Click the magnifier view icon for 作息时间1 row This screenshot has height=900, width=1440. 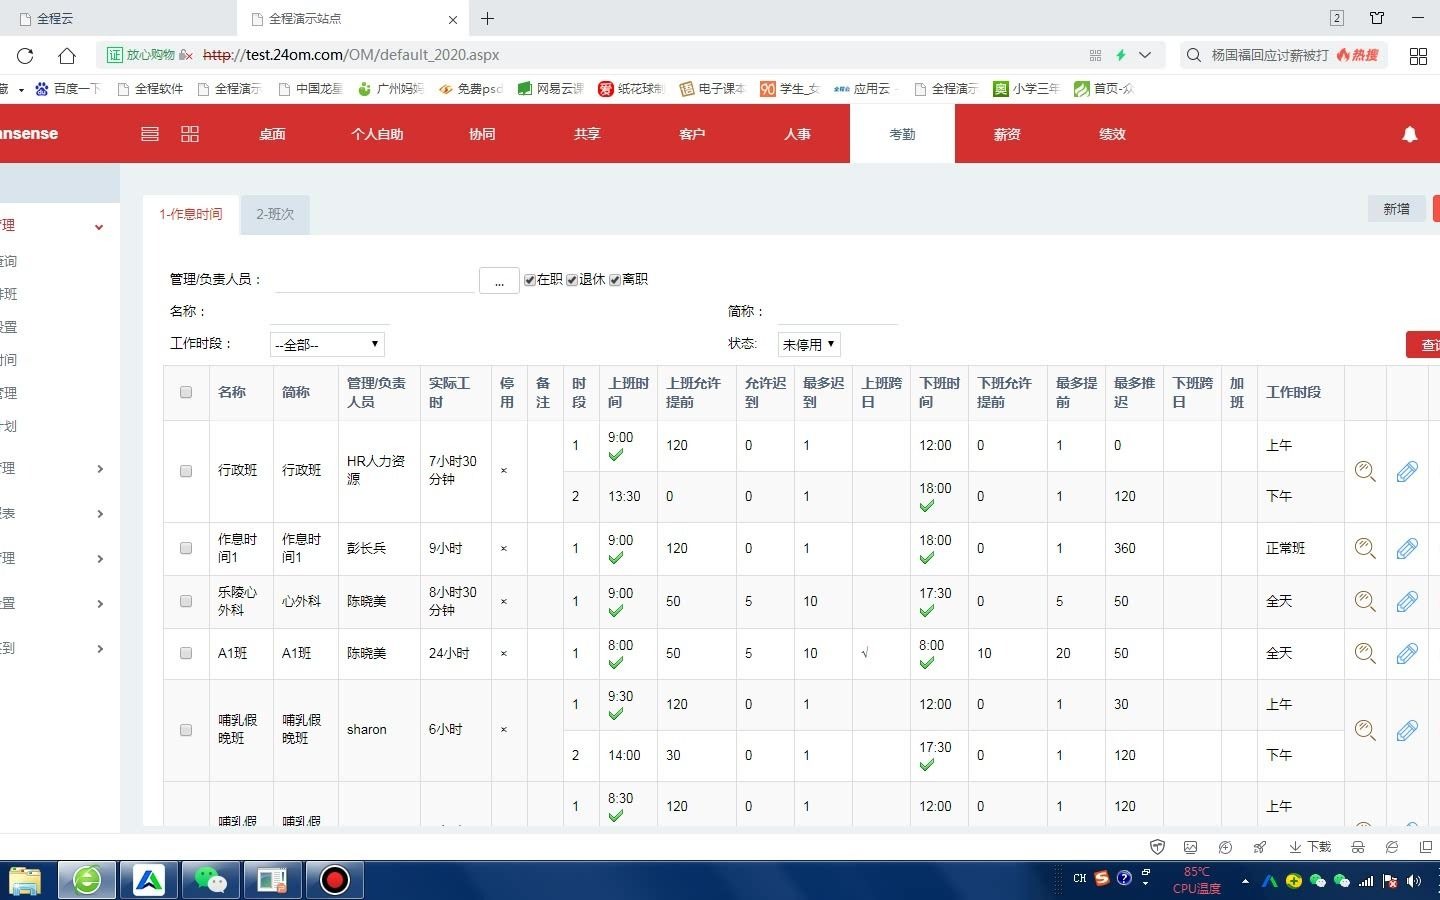click(x=1365, y=548)
